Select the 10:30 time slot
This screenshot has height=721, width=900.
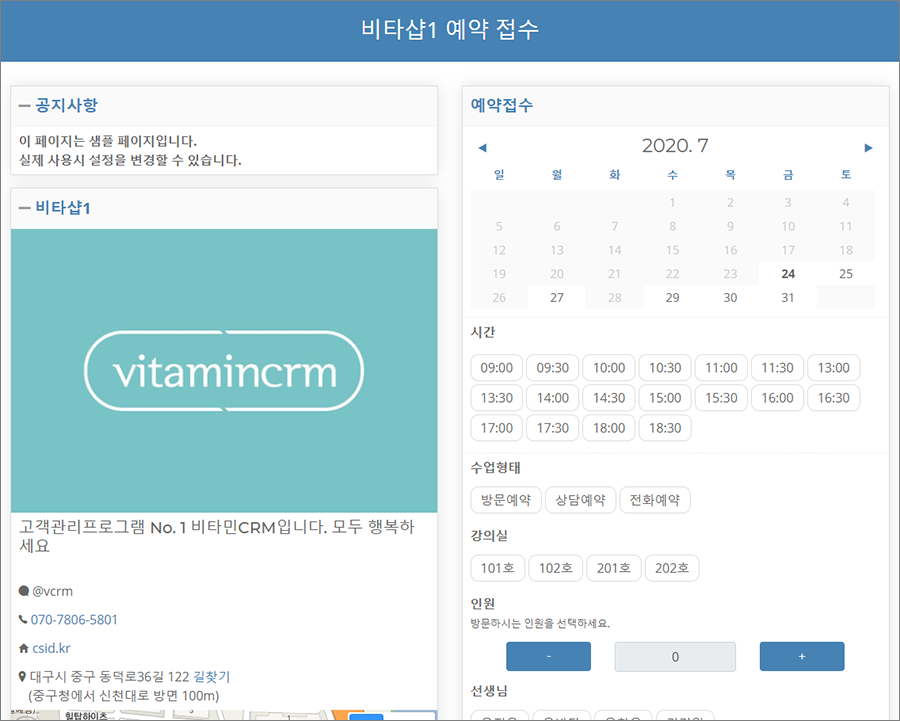(x=665, y=368)
